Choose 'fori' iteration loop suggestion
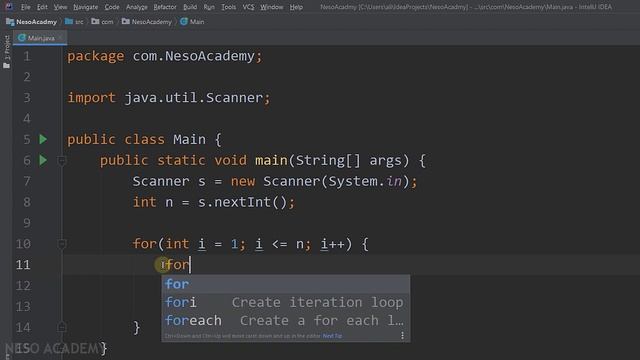 [286, 302]
